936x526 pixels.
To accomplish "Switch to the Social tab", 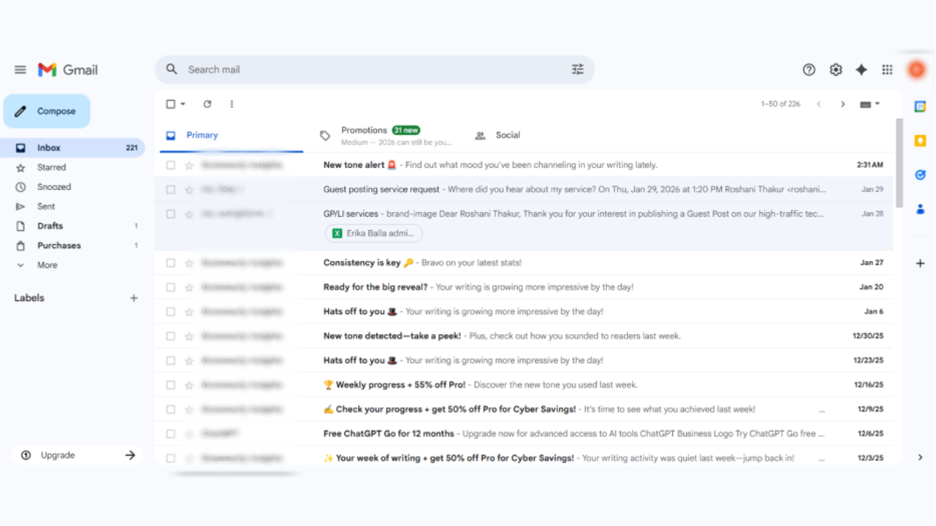I will coord(507,136).
